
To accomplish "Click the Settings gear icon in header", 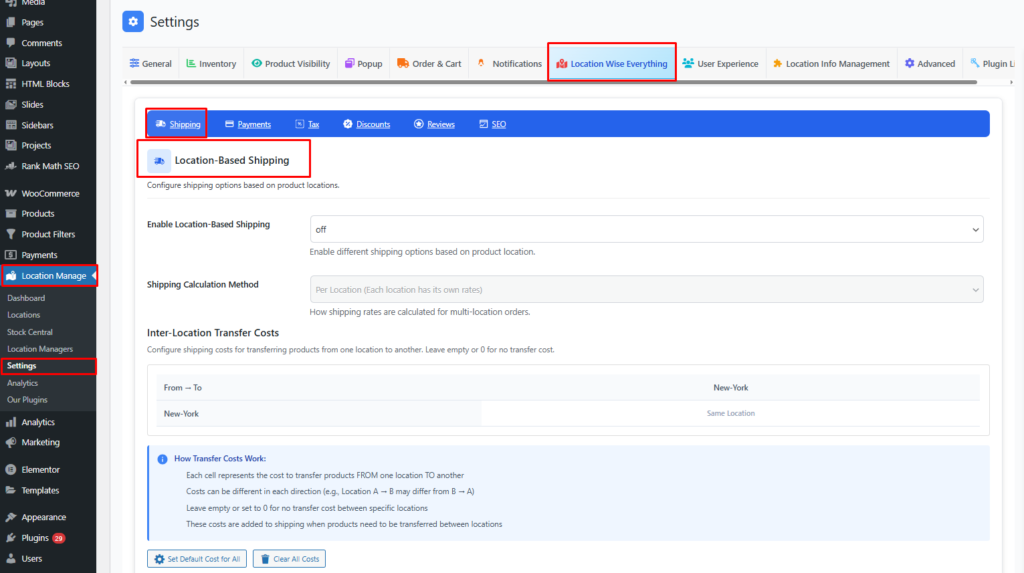I will (x=133, y=21).
